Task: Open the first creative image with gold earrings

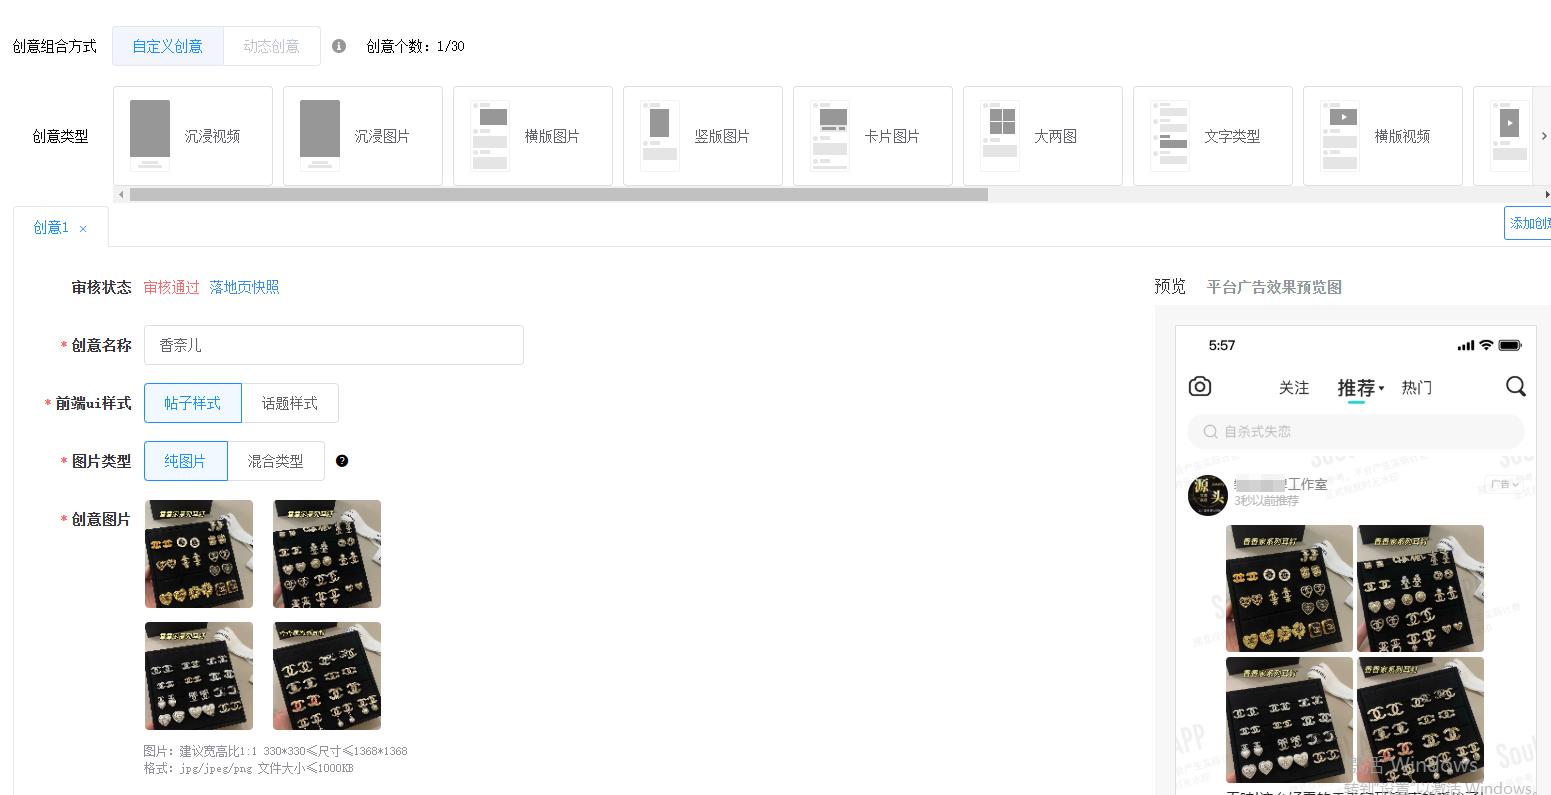Action: (199, 554)
